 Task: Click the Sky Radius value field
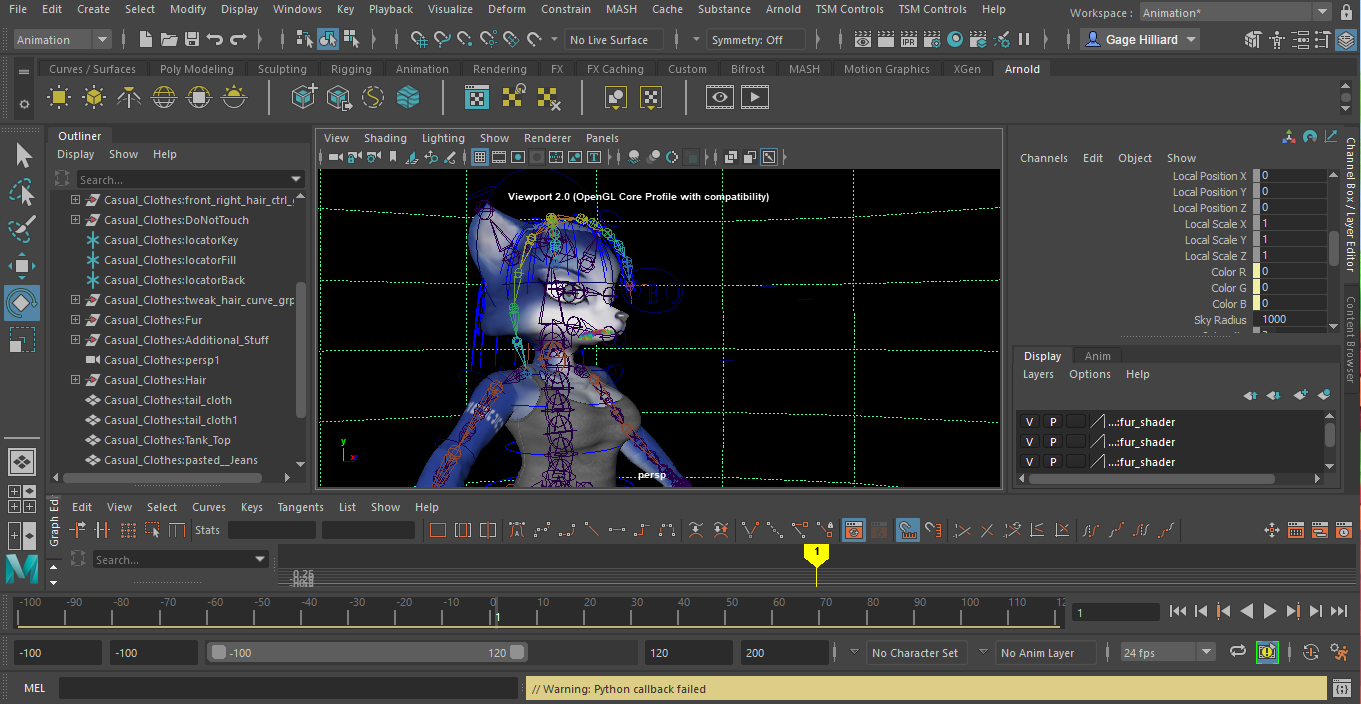click(x=1290, y=320)
